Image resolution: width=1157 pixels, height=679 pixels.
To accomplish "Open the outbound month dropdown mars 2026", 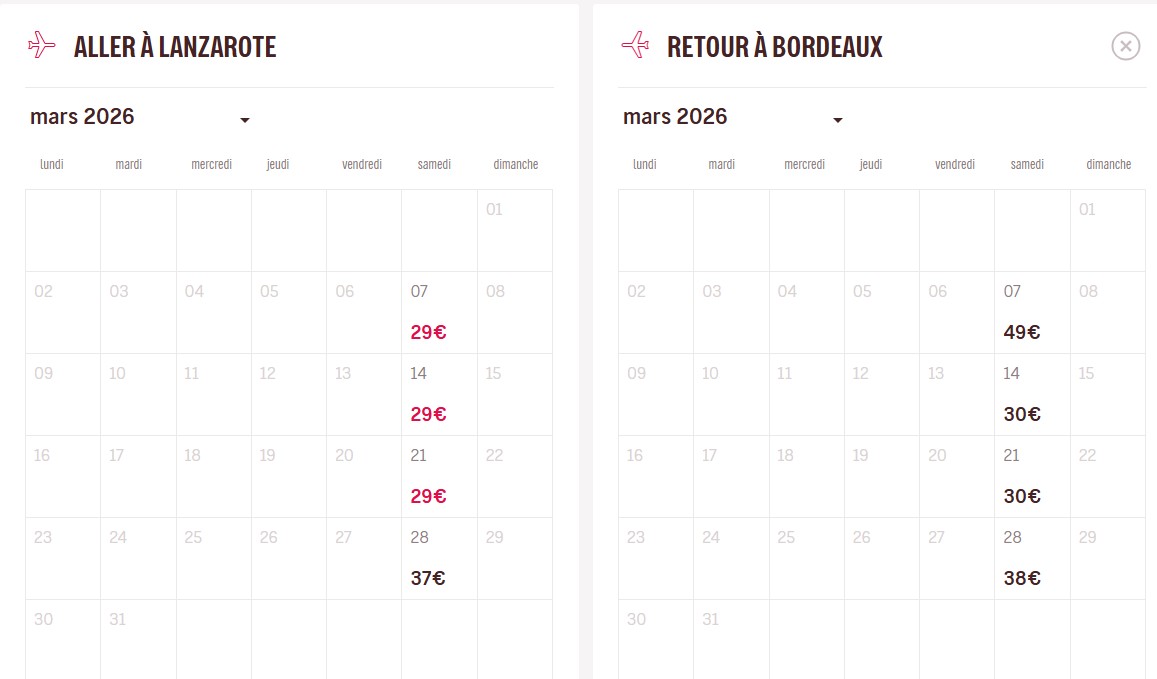I will point(140,118).
